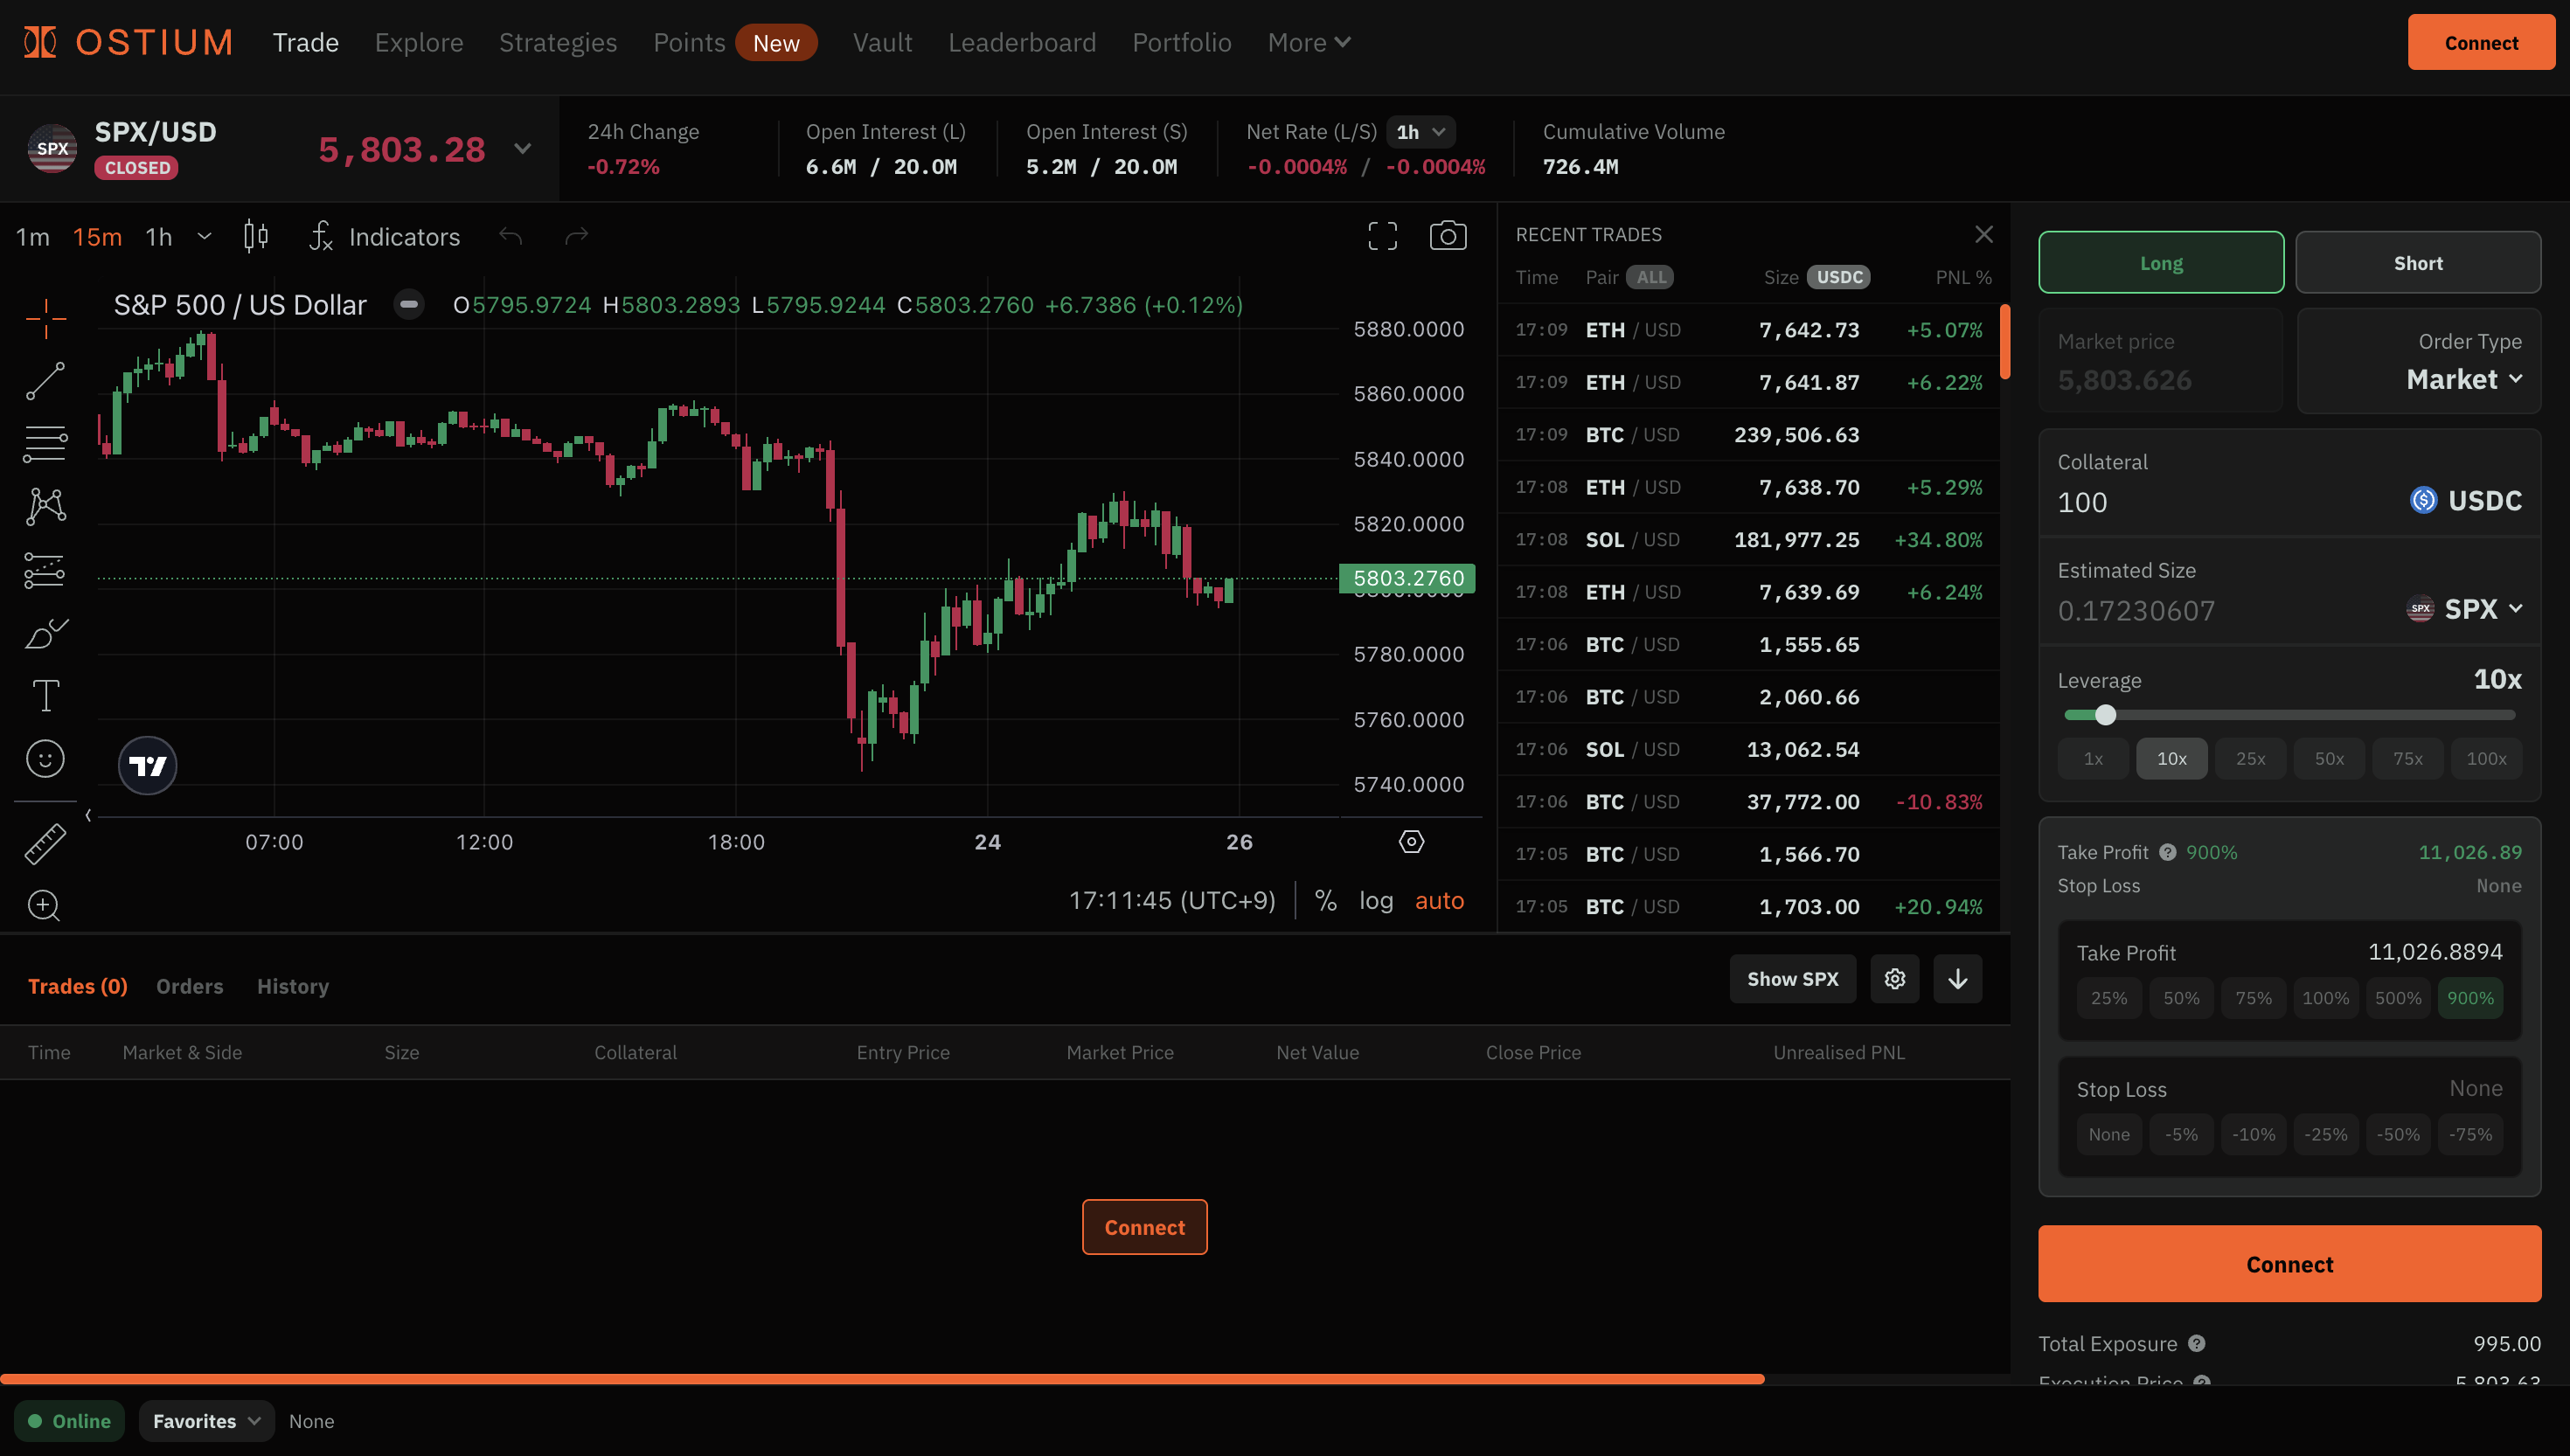Select the ruler measure tool

coord(45,844)
